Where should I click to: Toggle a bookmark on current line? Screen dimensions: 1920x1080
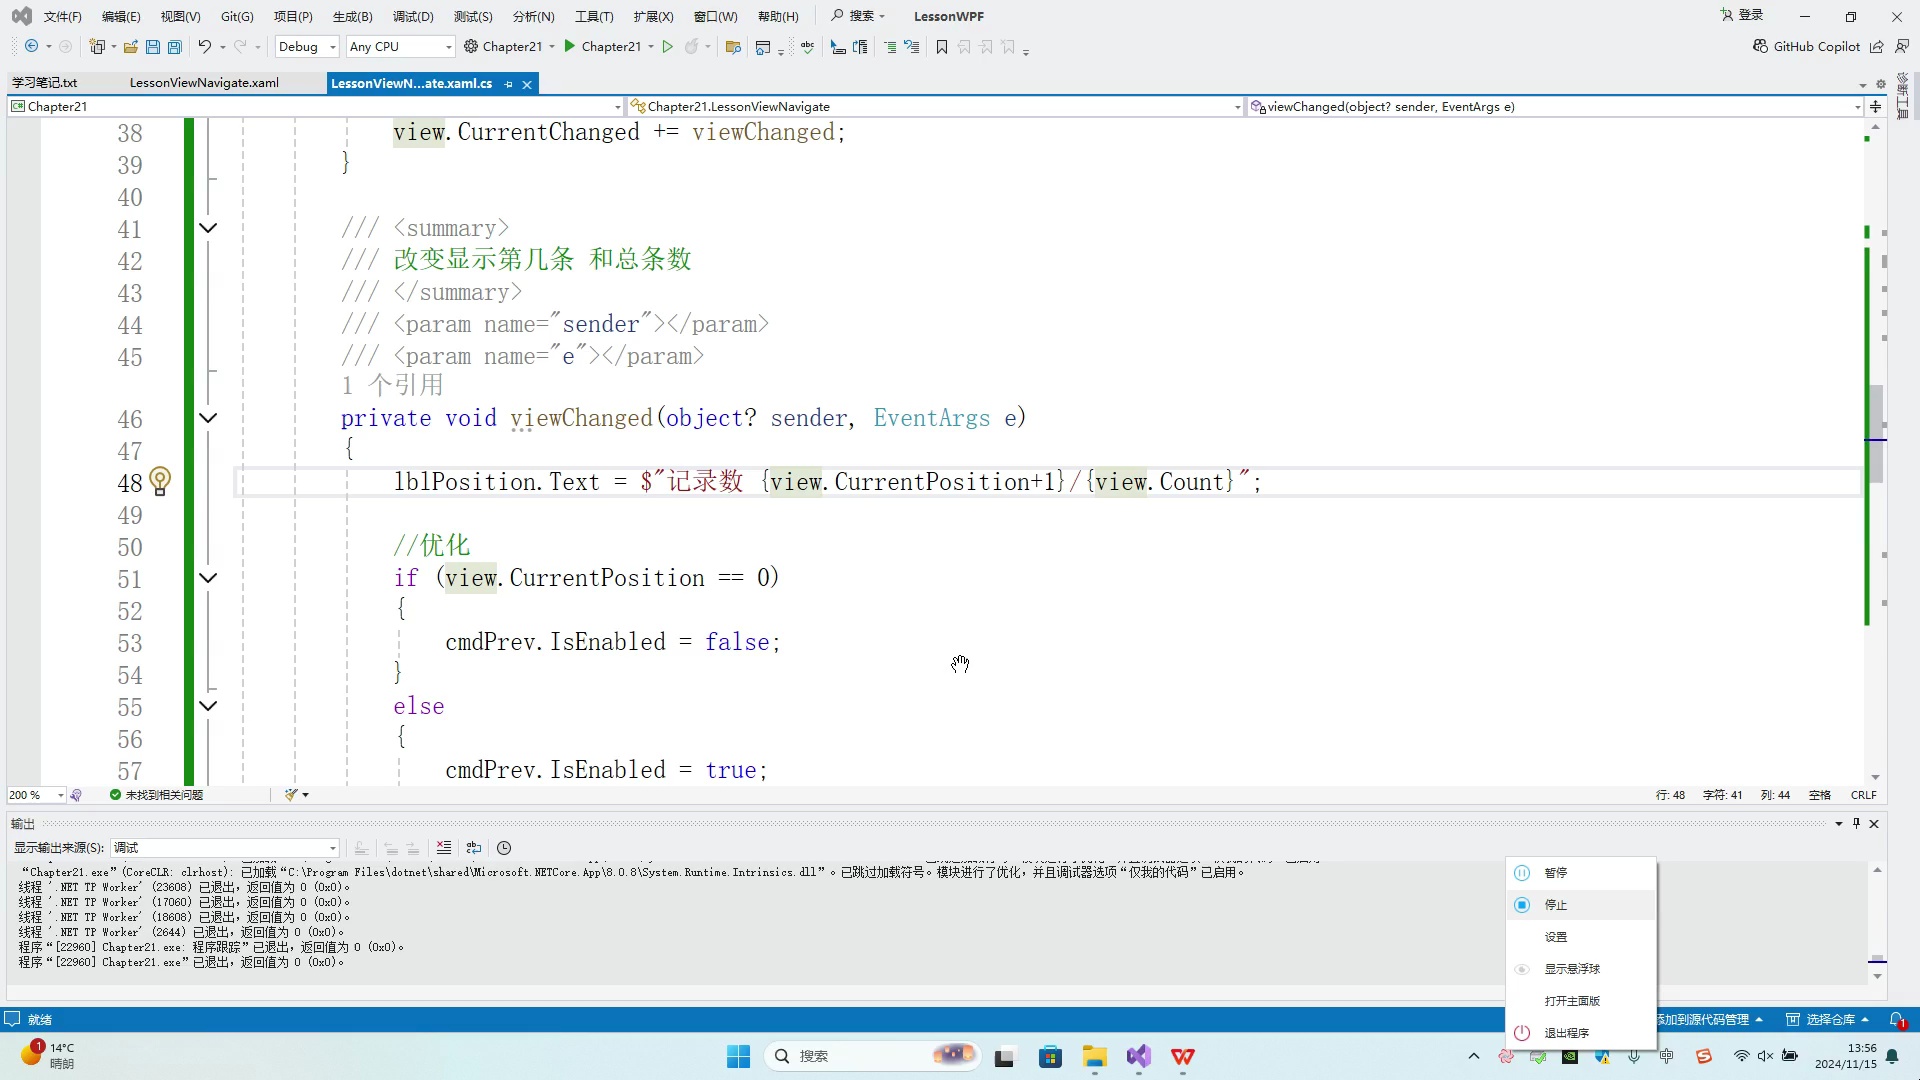tap(941, 46)
